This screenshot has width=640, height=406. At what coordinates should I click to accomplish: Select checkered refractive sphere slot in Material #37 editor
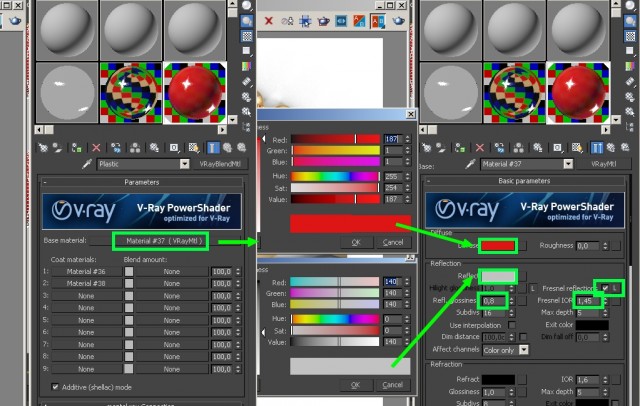(x=514, y=92)
